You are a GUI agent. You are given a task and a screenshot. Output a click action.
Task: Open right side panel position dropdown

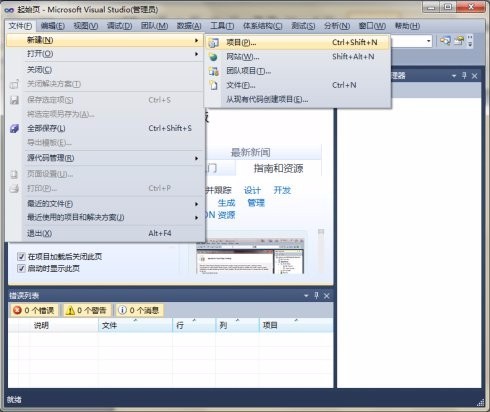point(454,76)
